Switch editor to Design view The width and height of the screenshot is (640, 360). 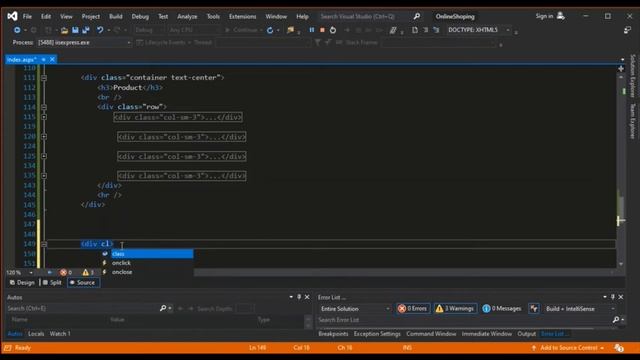pos(22,282)
